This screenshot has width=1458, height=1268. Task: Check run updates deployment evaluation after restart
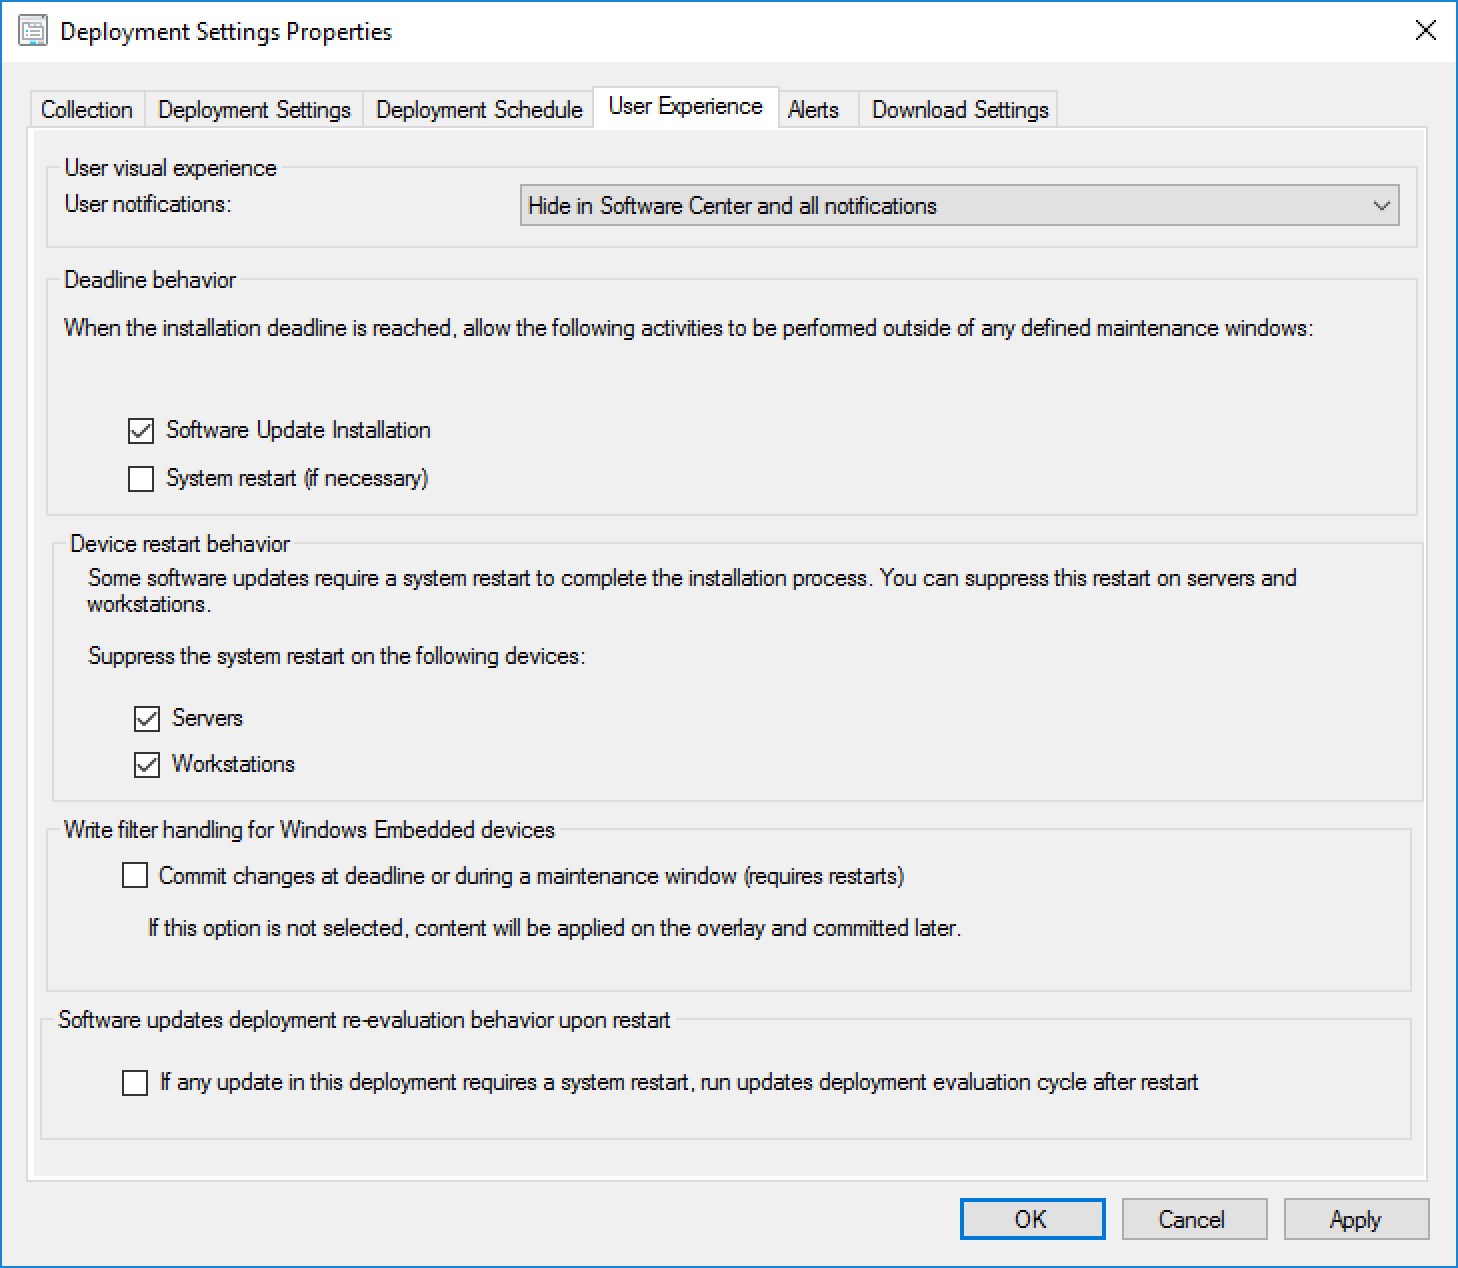(x=134, y=1082)
